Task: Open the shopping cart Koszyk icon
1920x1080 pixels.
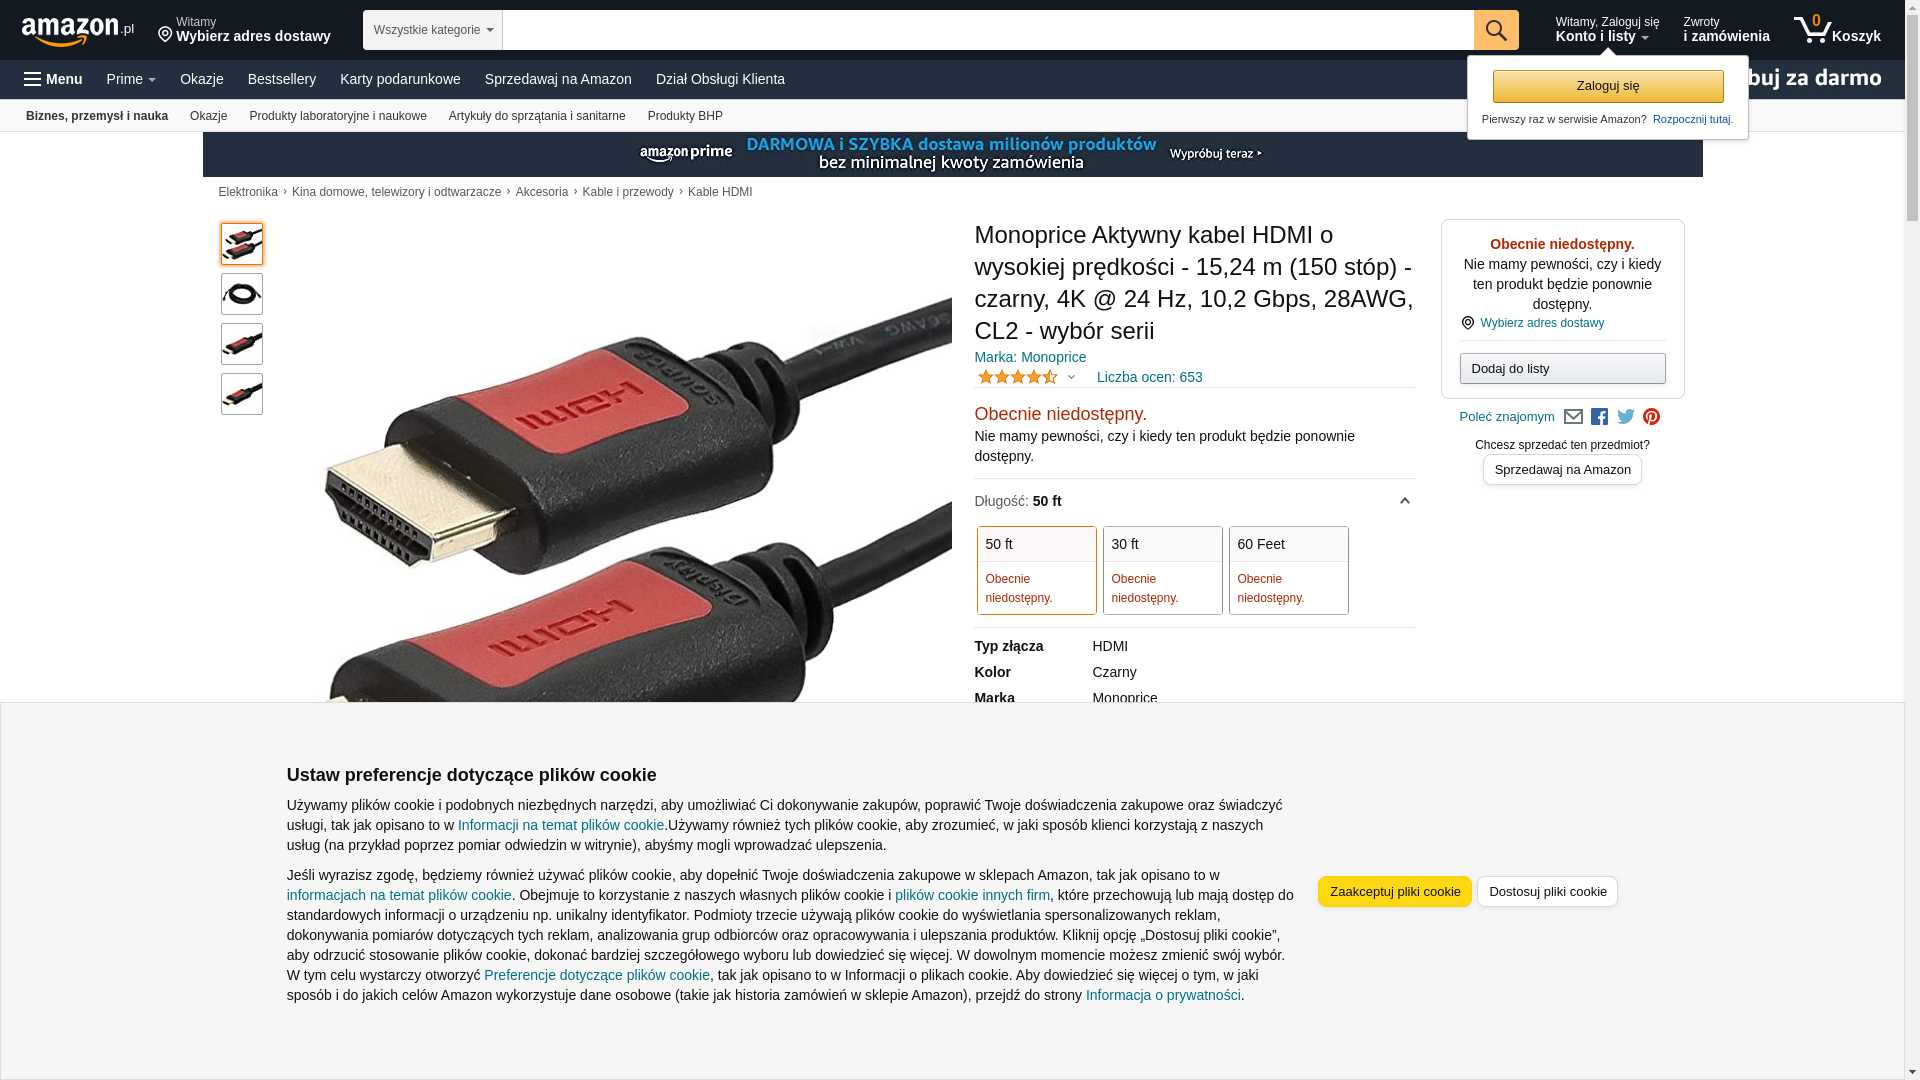Action: [x=1836, y=30]
